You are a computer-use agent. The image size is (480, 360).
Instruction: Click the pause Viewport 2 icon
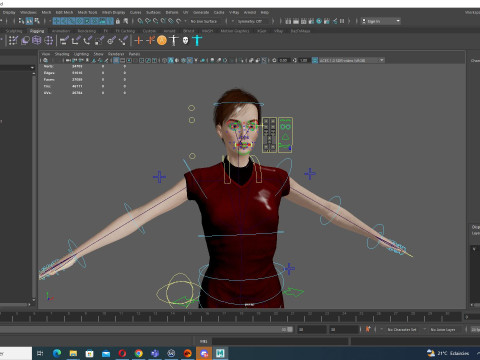point(342,21)
